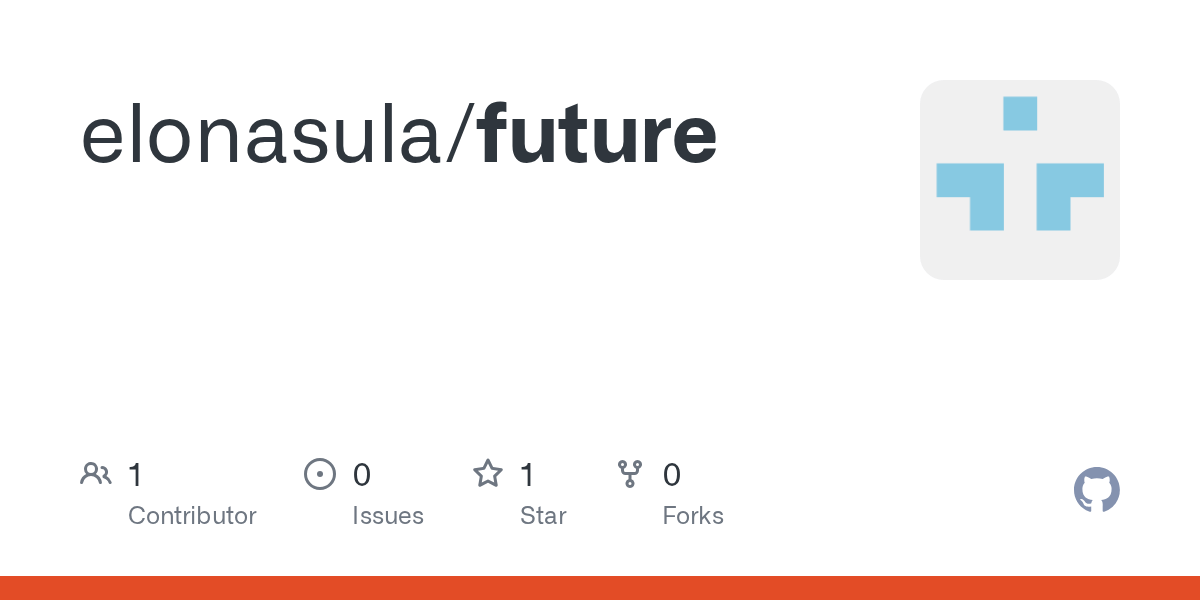Select the Issues label
The image size is (1200, 600).
(388, 516)
